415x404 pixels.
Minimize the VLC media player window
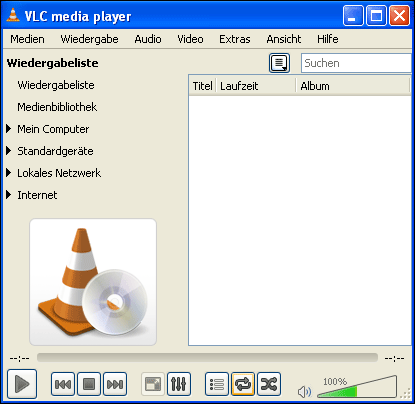(x=353, y=15)
